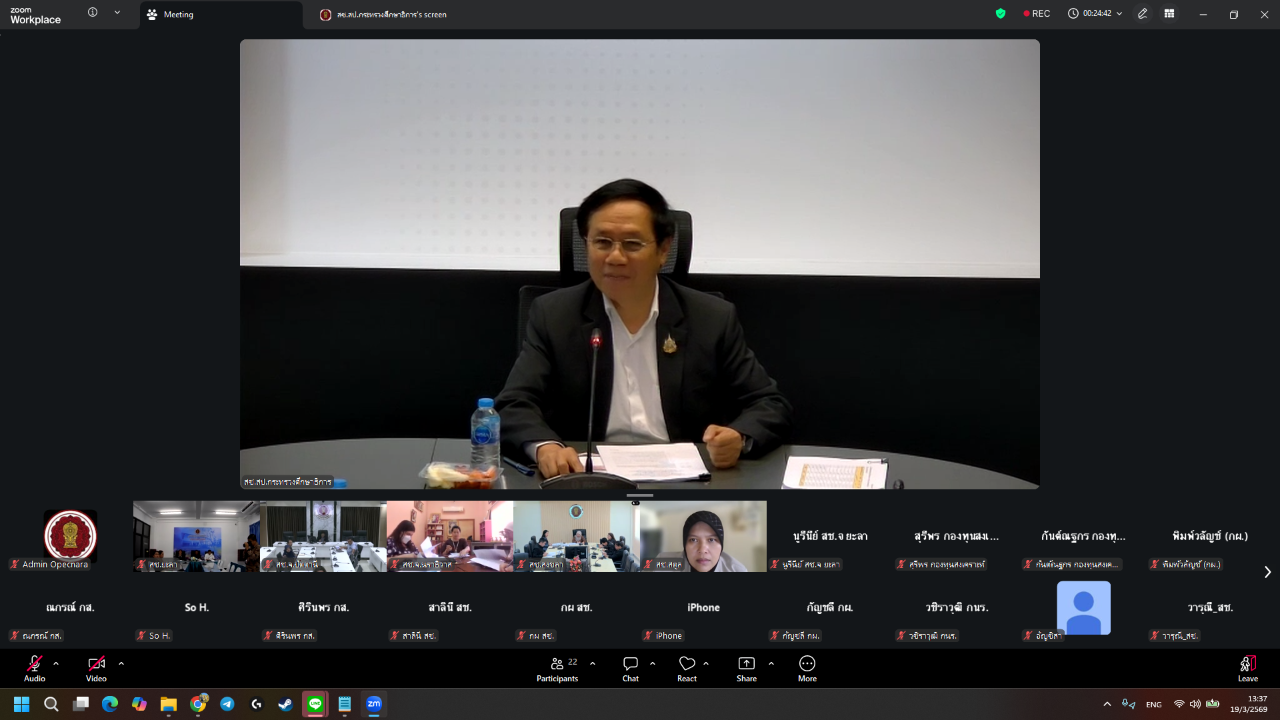The image size is (1280, 720).
Task: Expand the audio settings arrow
Action: (x=56, y=663)
